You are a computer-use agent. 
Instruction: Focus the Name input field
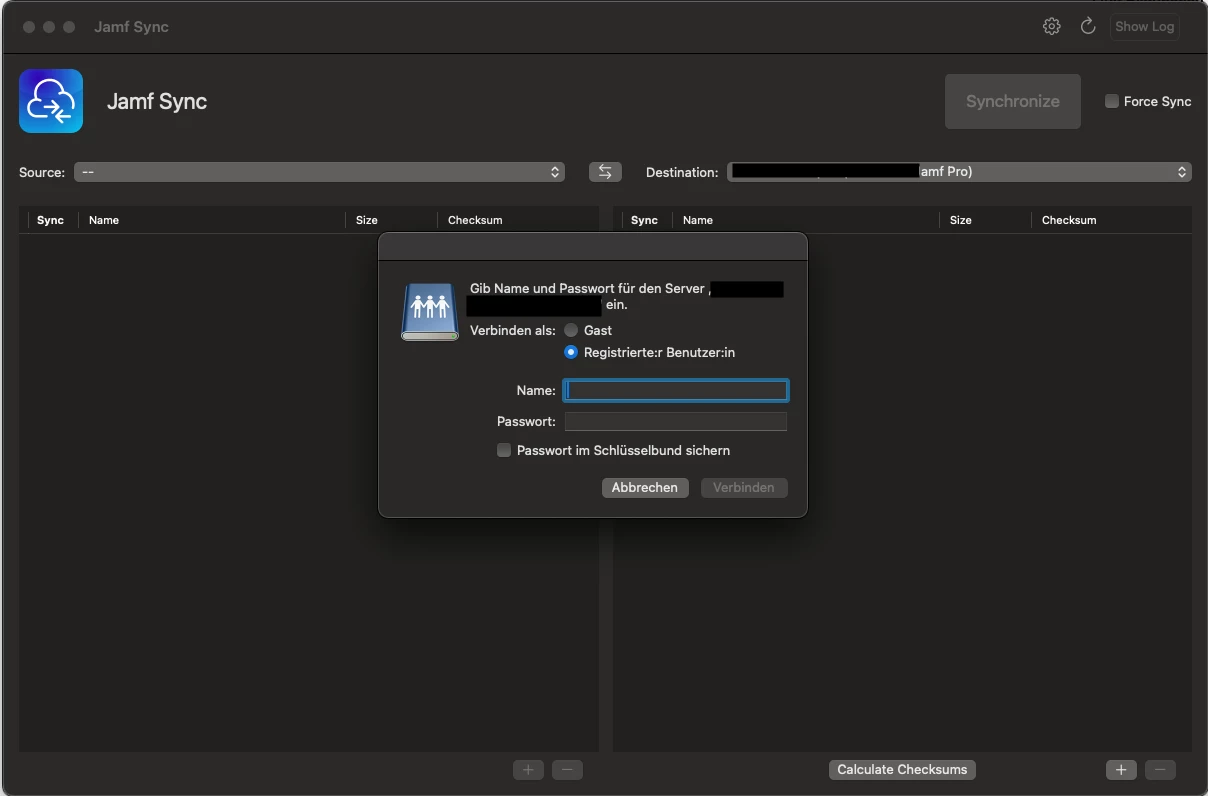click(676, 390)
